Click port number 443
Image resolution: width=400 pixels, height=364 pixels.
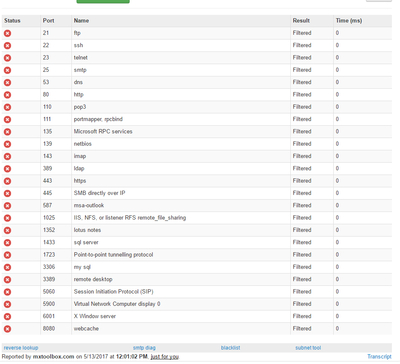[x=47, y=181]
